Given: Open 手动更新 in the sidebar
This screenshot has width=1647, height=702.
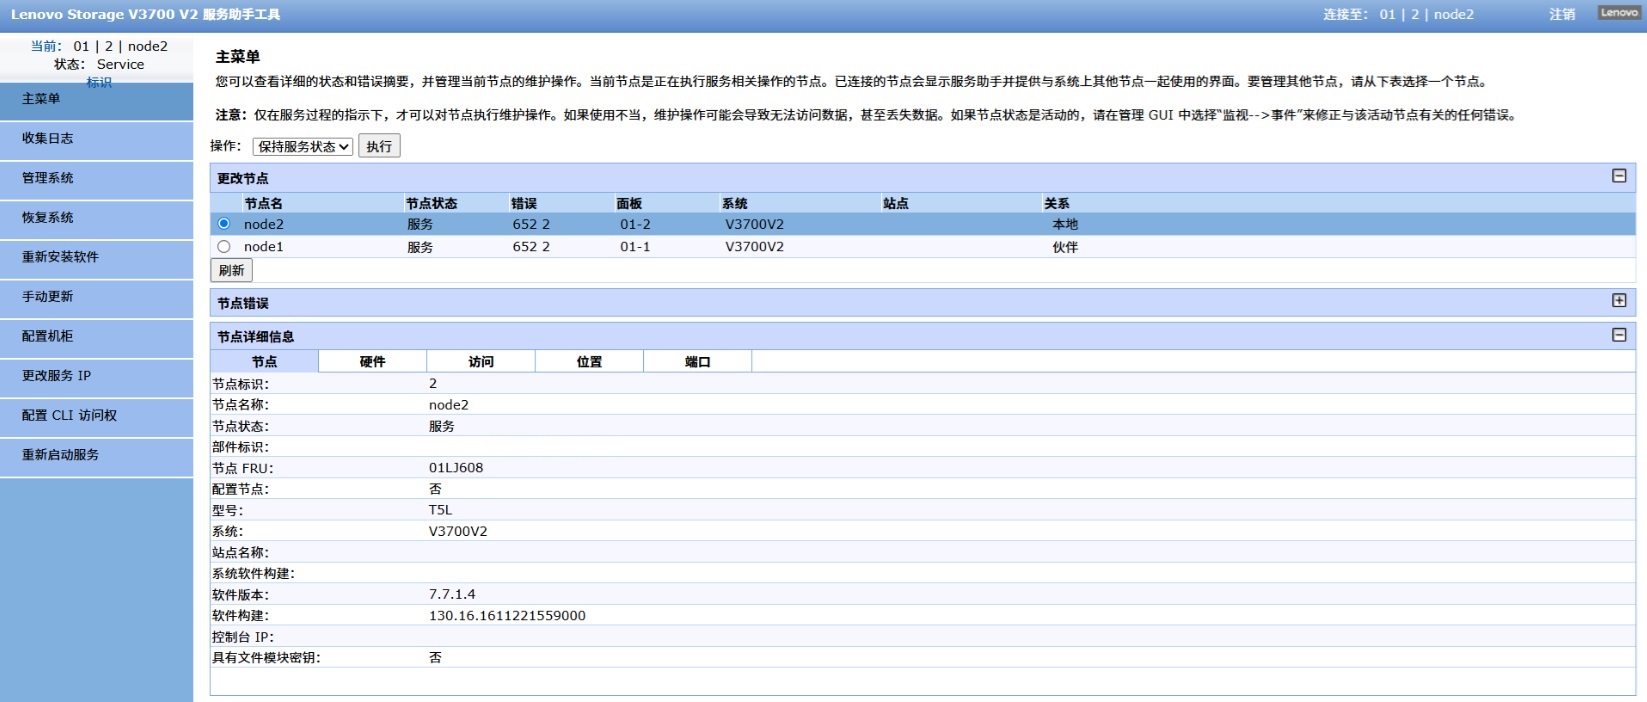Looking at the screenshot, I should coord(96,297).
